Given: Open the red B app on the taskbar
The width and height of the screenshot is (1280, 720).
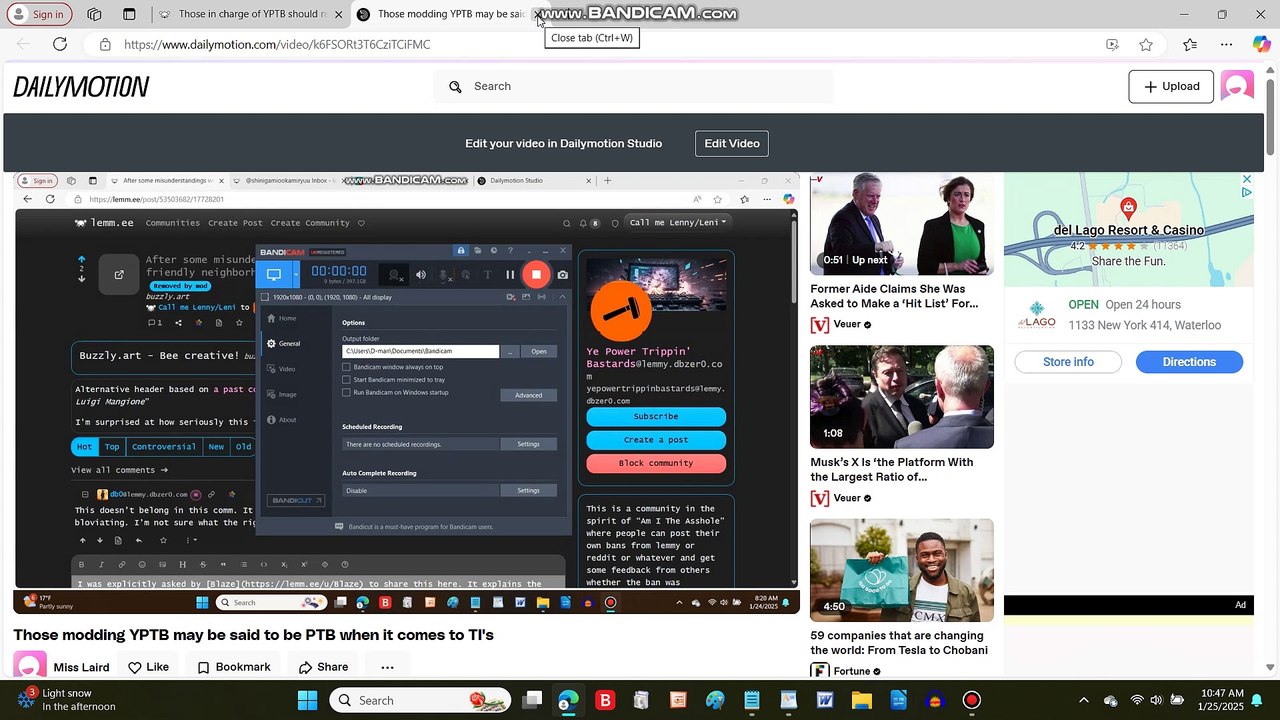Looking at the screenshot, I should [605, 700].
